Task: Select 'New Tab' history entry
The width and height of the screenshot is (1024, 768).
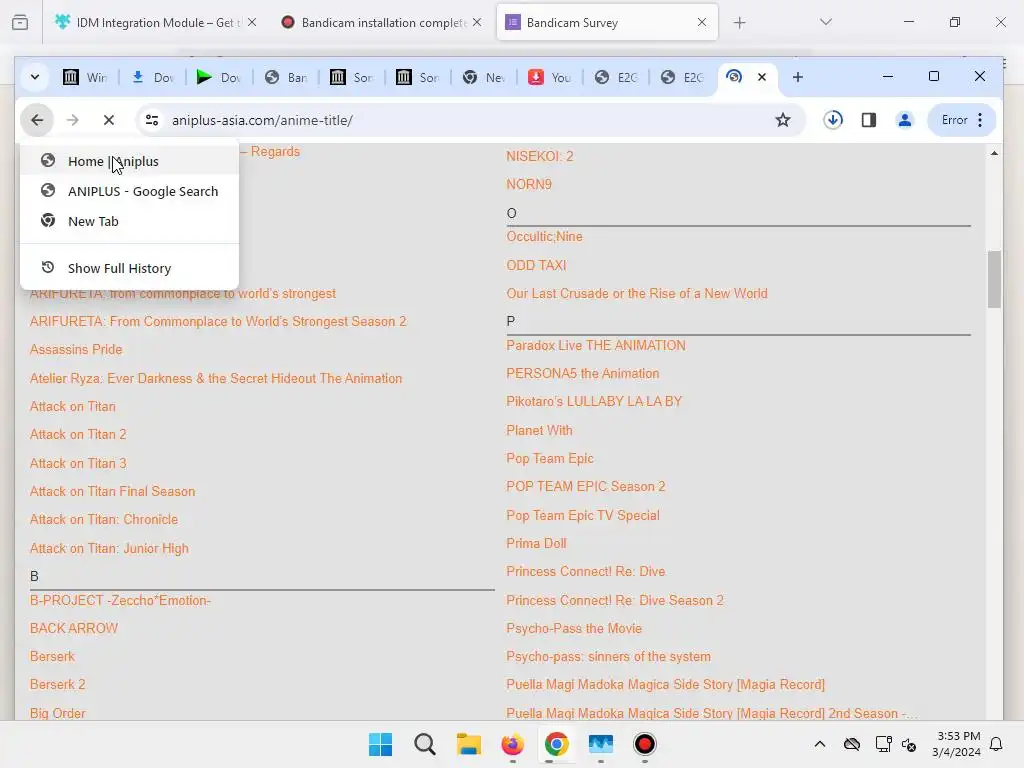Action: click(x=129, y=221)
